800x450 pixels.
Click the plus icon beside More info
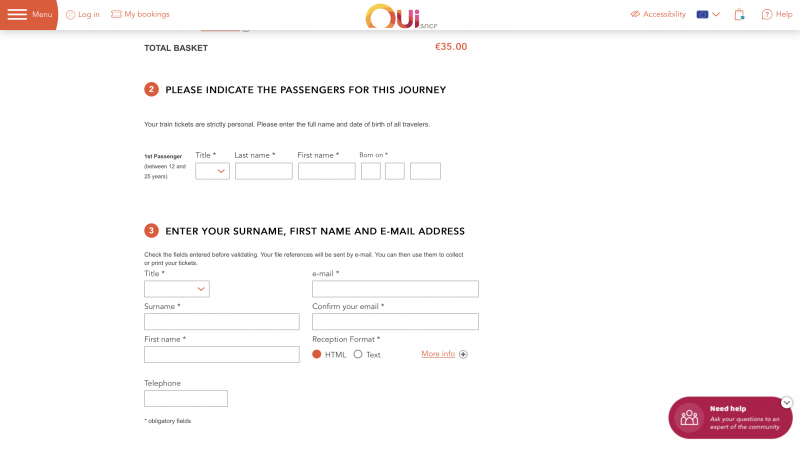(463, 354)
